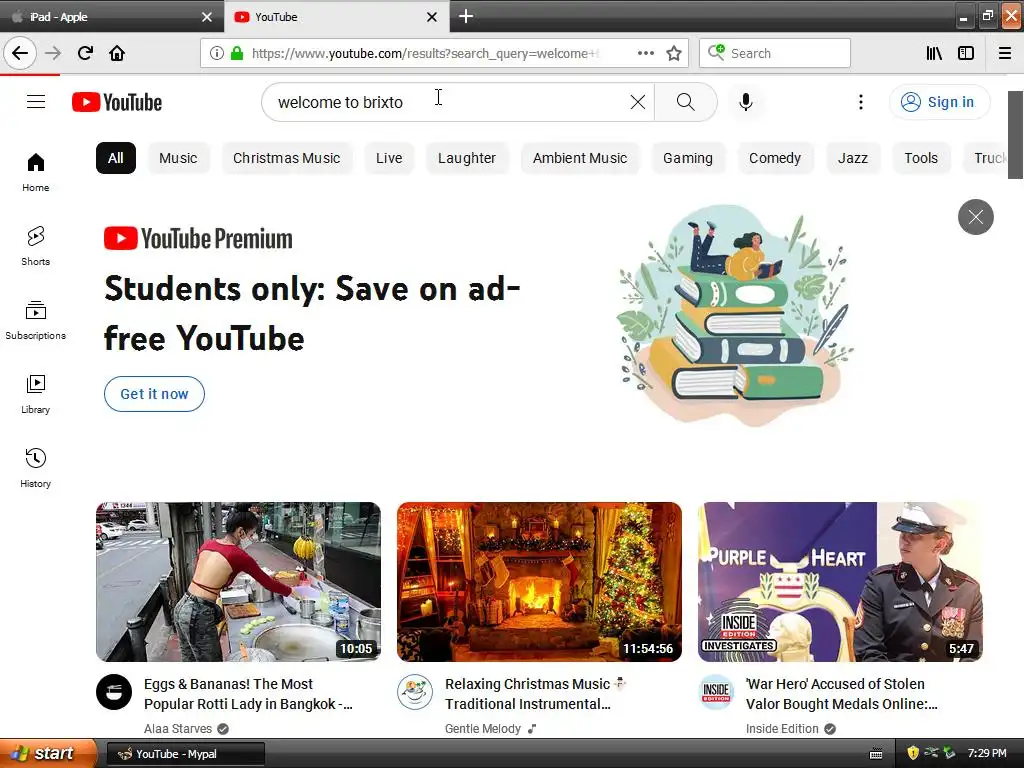This screenshot has width=1024, height=768.
Task: Open Relaxing Christmas Music title link
Action: (534, 694)
